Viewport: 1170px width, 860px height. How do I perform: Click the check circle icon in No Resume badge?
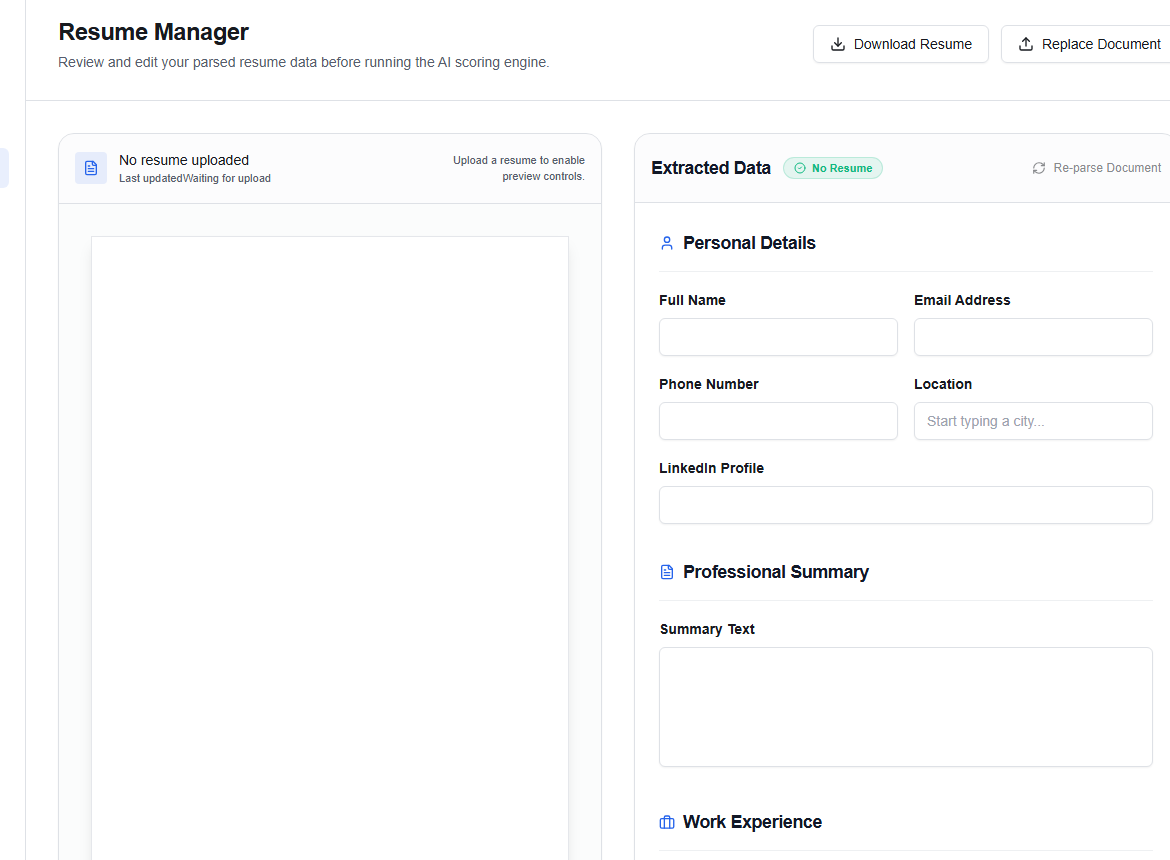800,168
